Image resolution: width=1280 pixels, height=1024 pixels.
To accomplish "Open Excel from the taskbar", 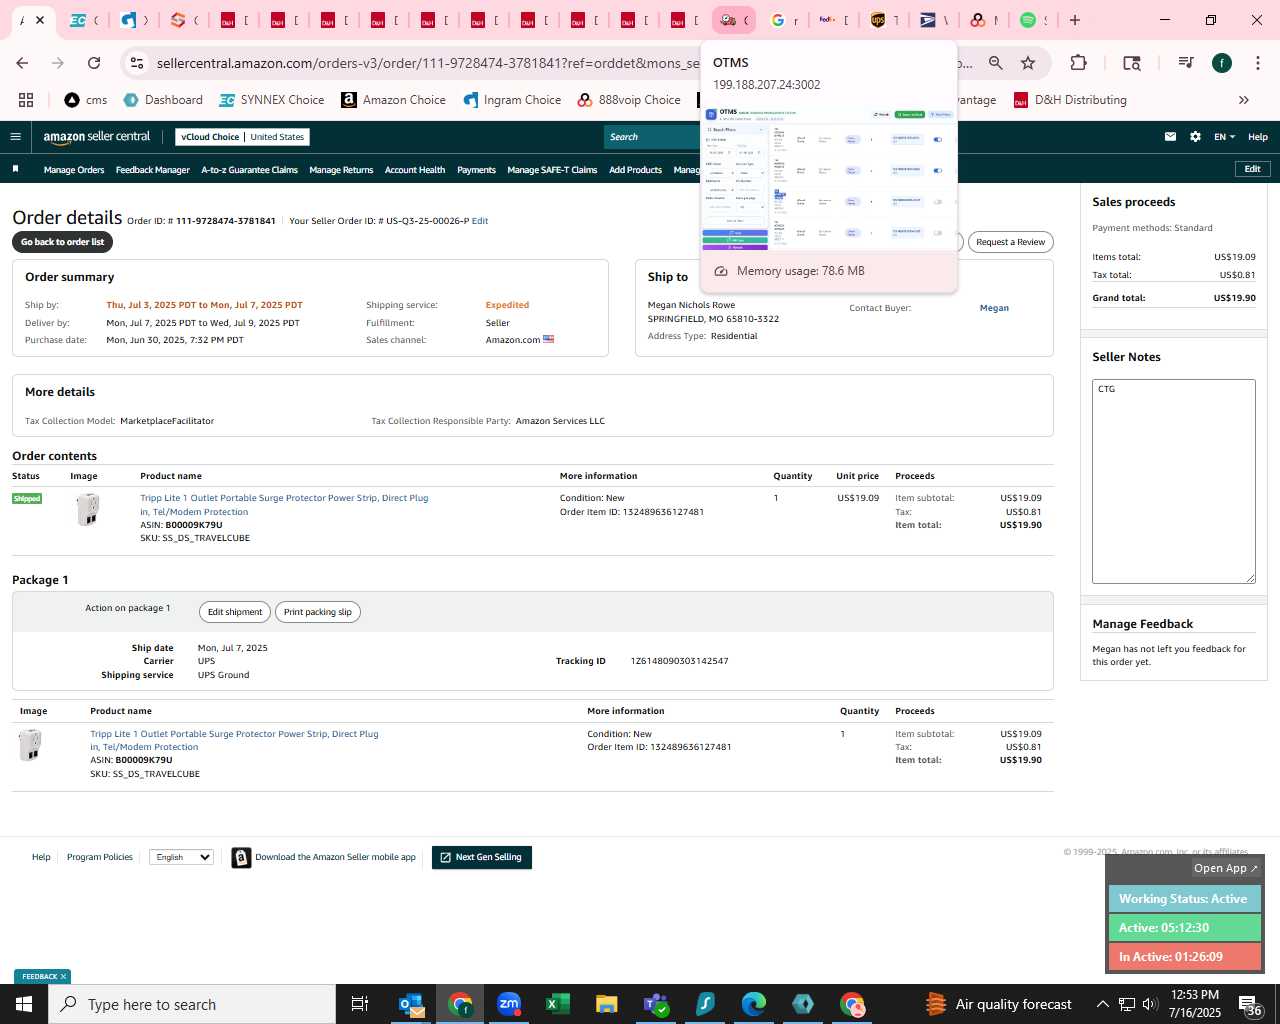I will 558,1004.
